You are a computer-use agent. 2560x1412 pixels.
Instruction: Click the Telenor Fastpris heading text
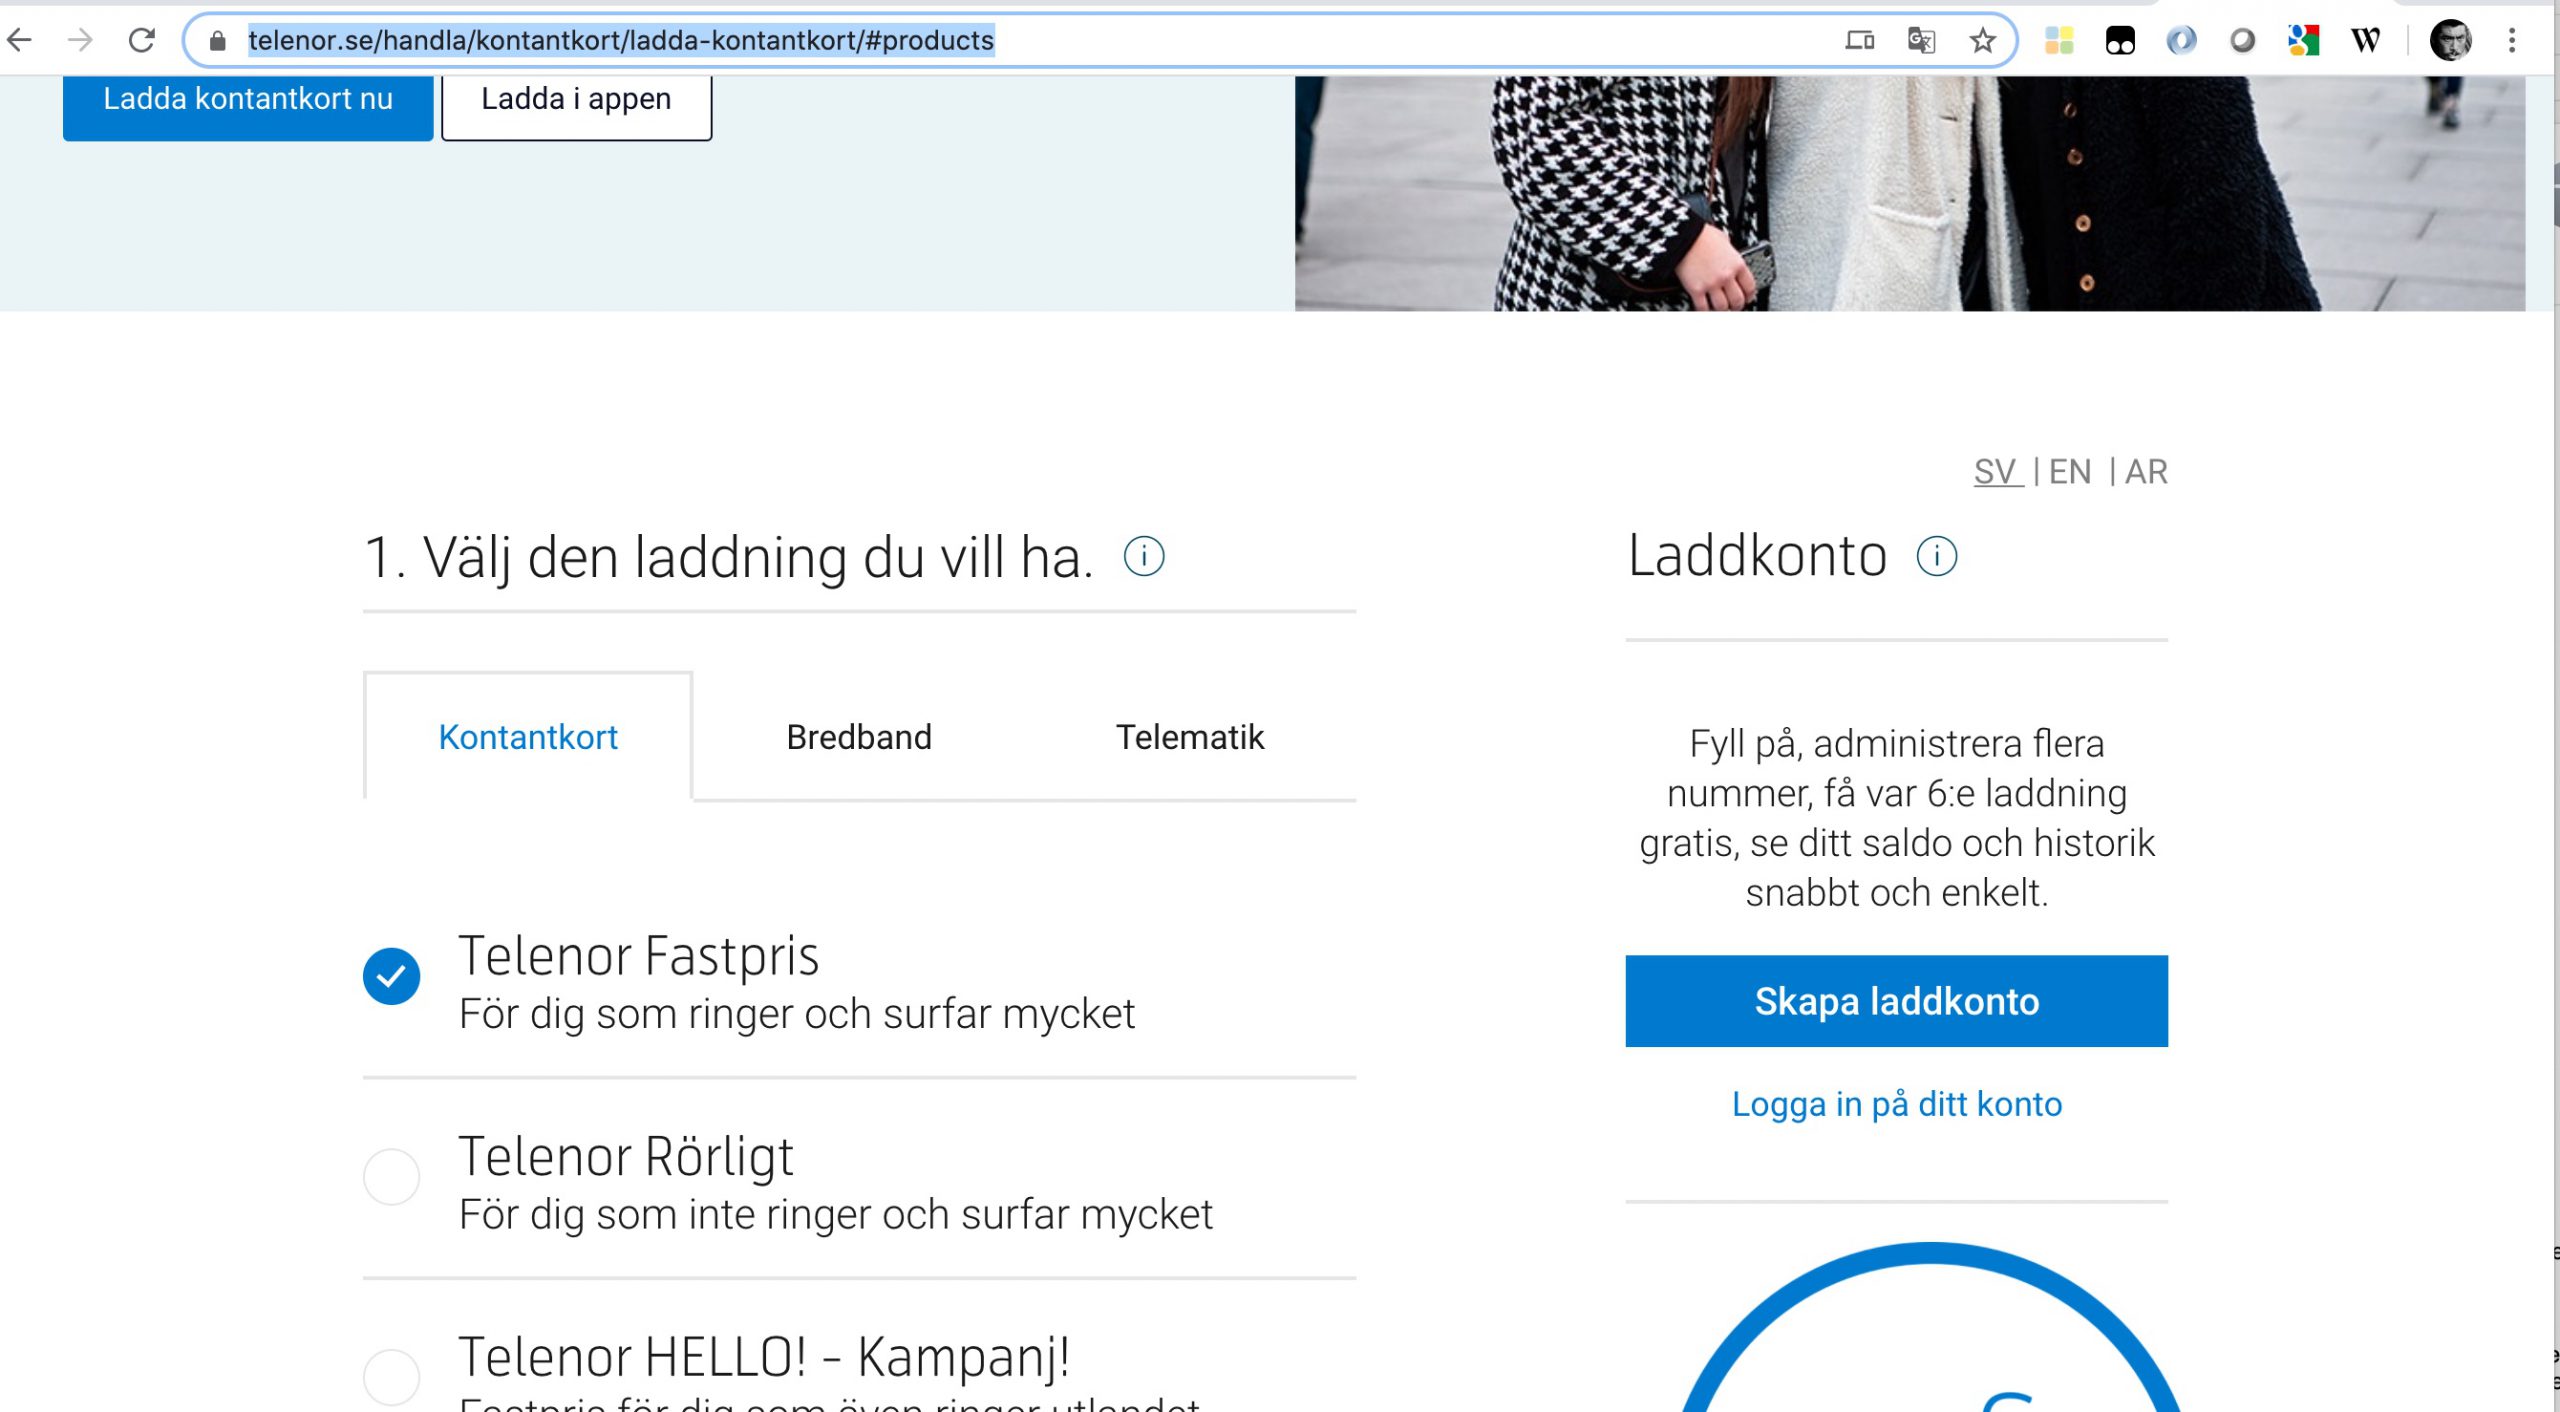pyautogui.click(x=638, y=956)
